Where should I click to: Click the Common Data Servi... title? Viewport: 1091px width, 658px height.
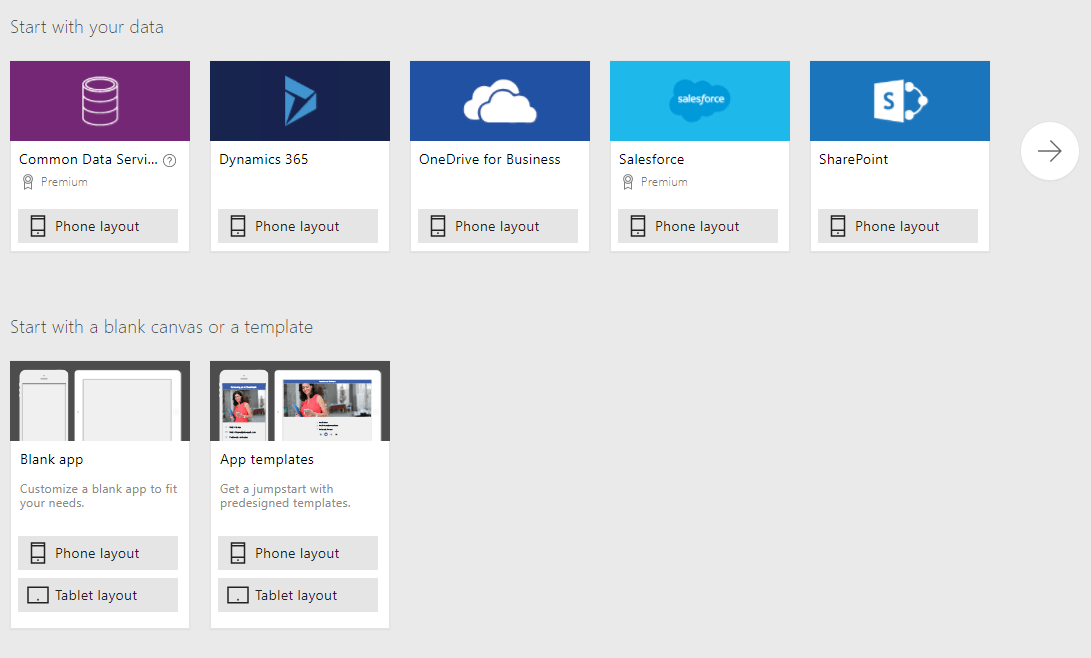tap(88, 159)
